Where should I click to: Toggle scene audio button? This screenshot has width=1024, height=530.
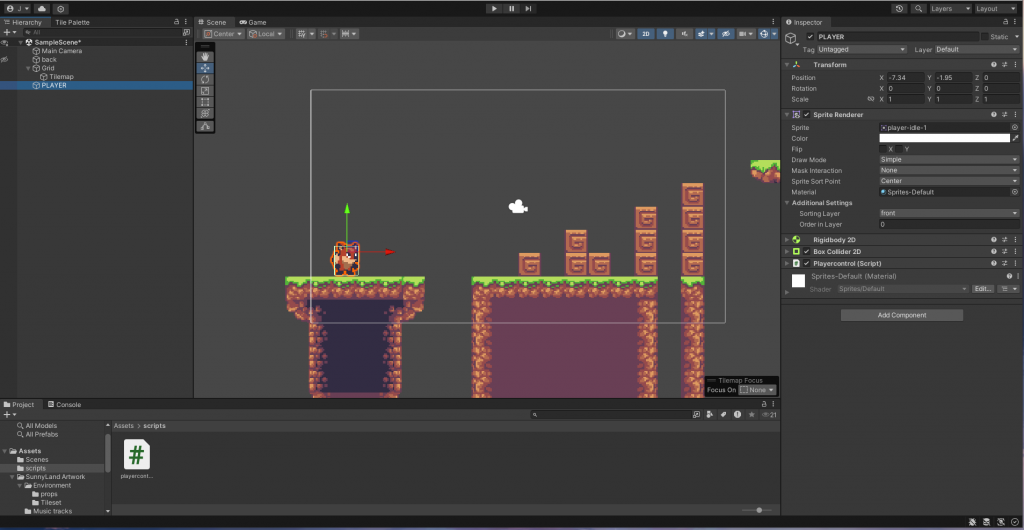click(684, 34)
